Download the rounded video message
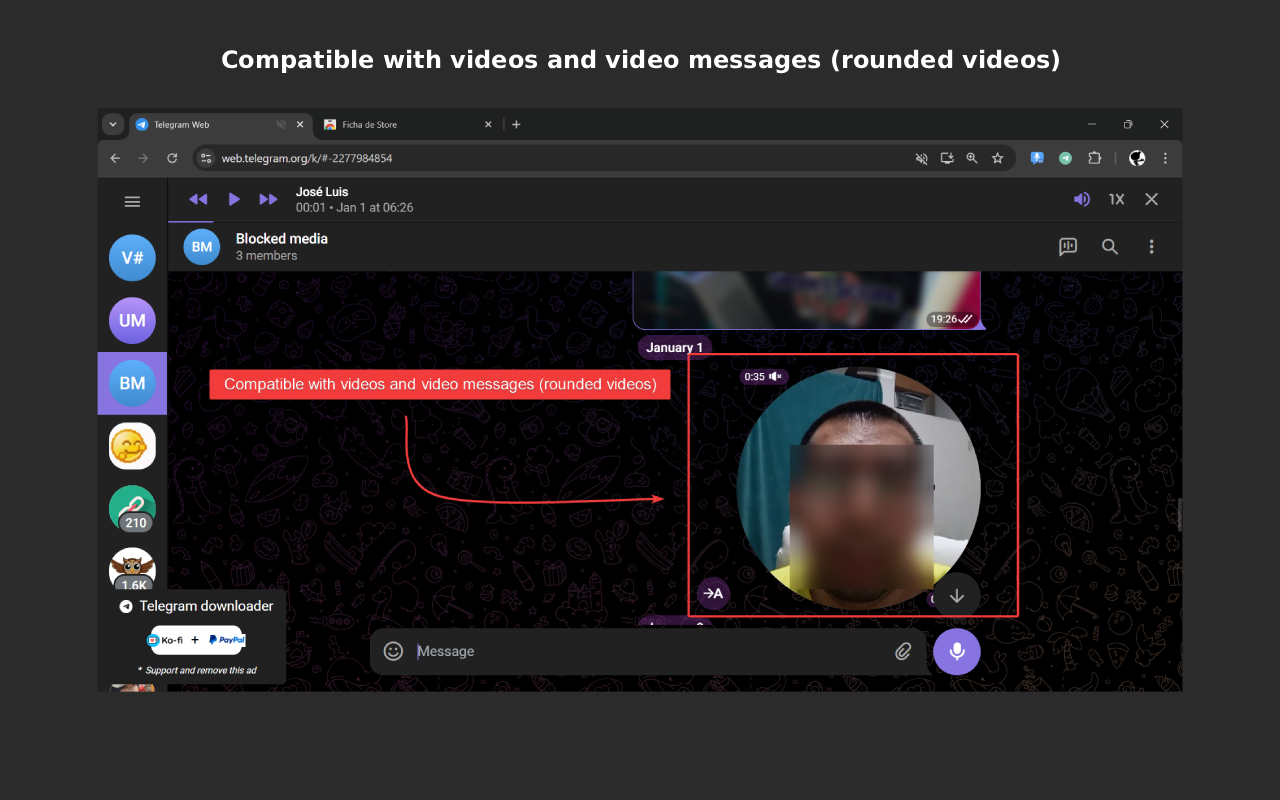Image resolution: width=1280 pixels, height=800 pixels. click(956, 595)
